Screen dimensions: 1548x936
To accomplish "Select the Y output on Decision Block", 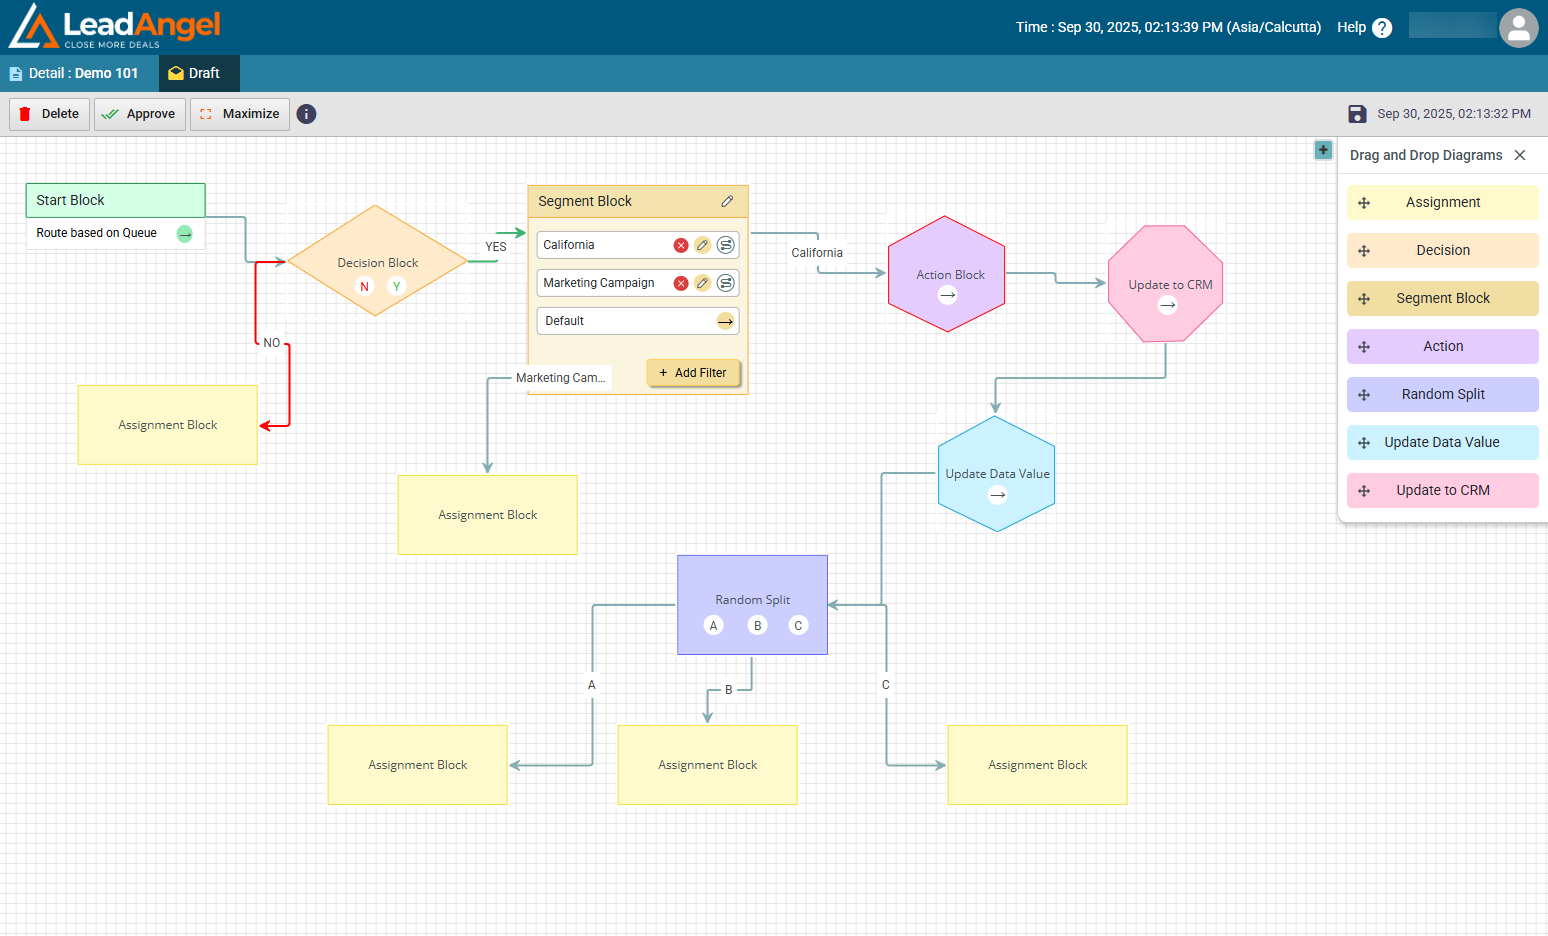I will coord(397,287).
